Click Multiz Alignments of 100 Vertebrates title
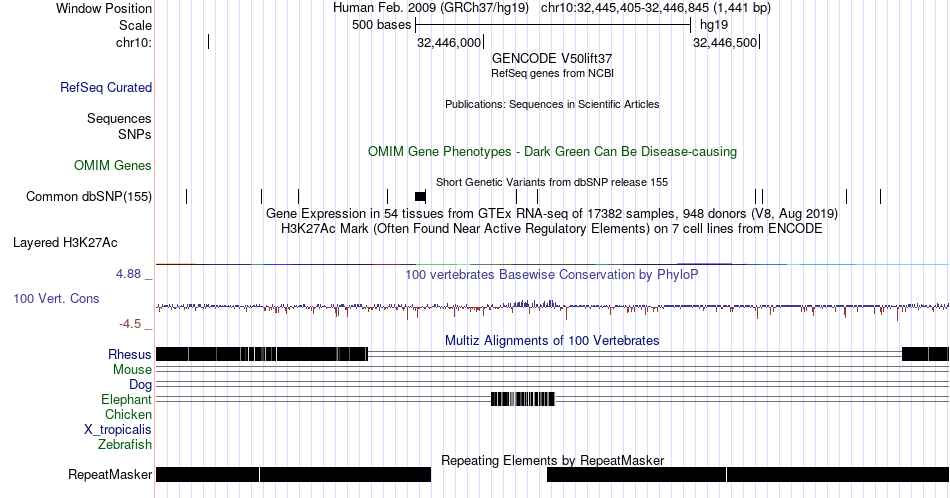The height and width of the screenshot is (498, 950). coord(552,340)
